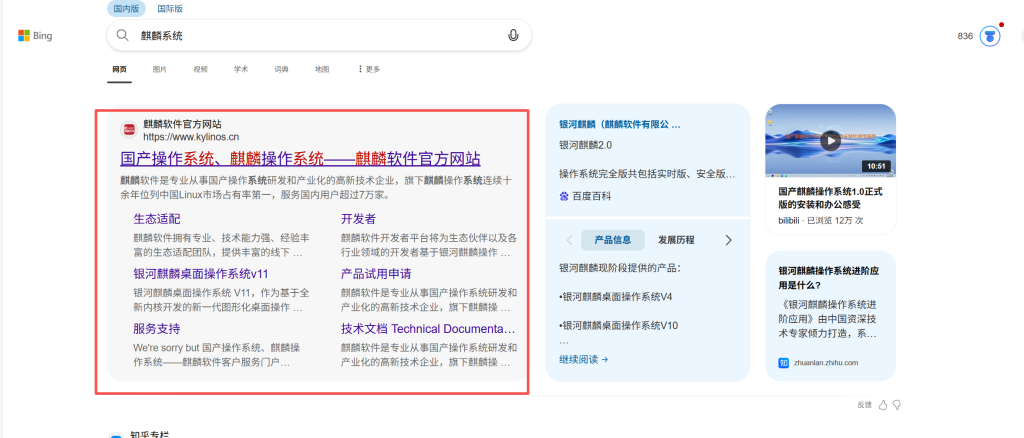Select the 发展历程 tab
Image resolution: width=1024 pixels, height=438 pixels.
[x=676, y=240]
